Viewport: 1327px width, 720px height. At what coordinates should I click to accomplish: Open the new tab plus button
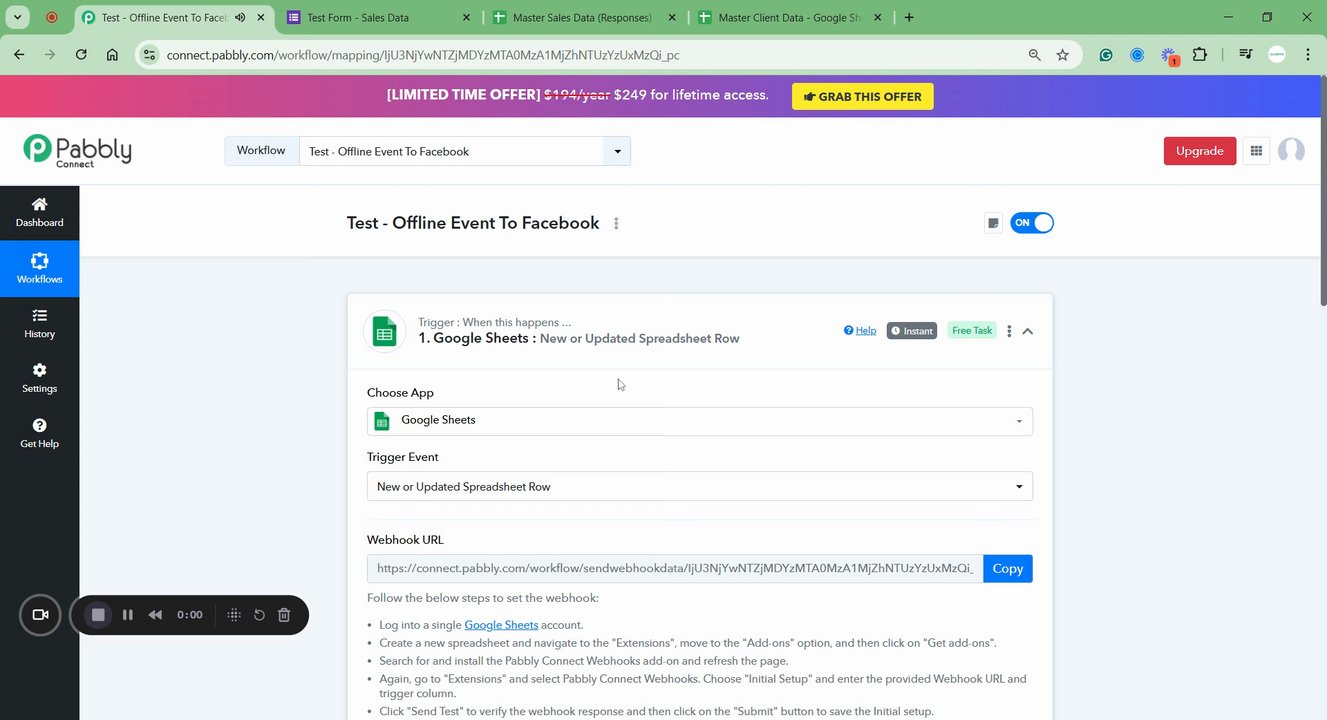click(909, 17)
